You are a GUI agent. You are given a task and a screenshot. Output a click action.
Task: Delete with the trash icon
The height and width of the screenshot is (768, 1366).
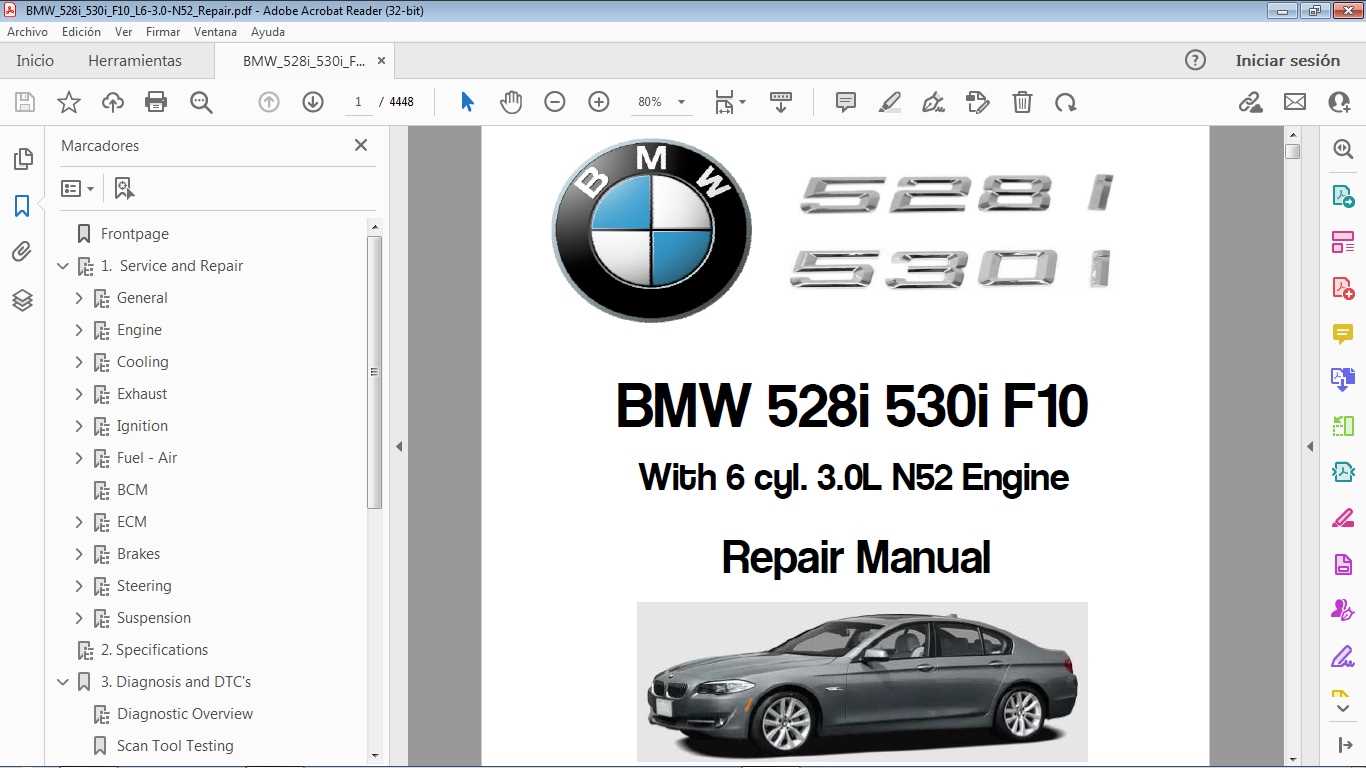pyautogui.click(x=1022, y=102)
